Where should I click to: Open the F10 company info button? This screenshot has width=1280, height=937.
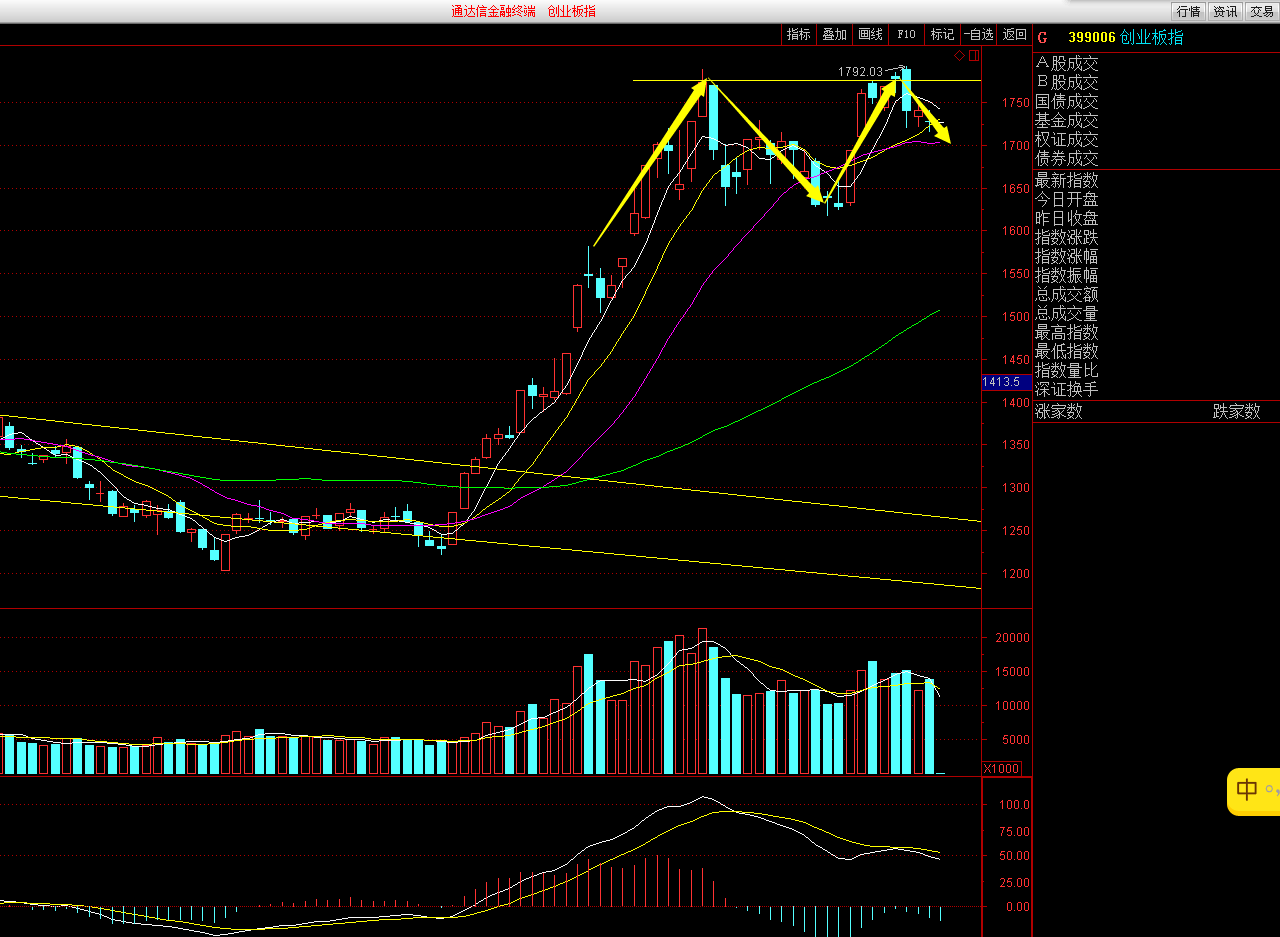906,34
